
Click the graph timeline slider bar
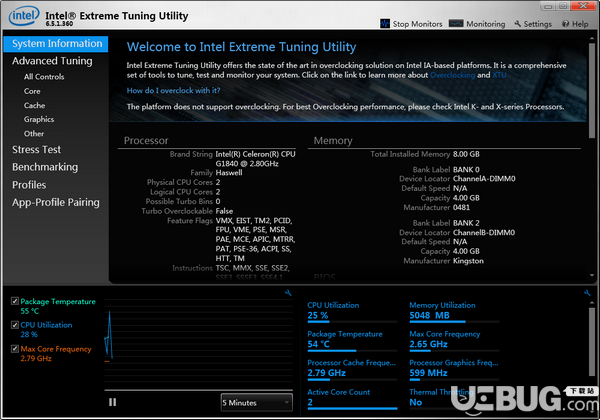click(199, 391)
